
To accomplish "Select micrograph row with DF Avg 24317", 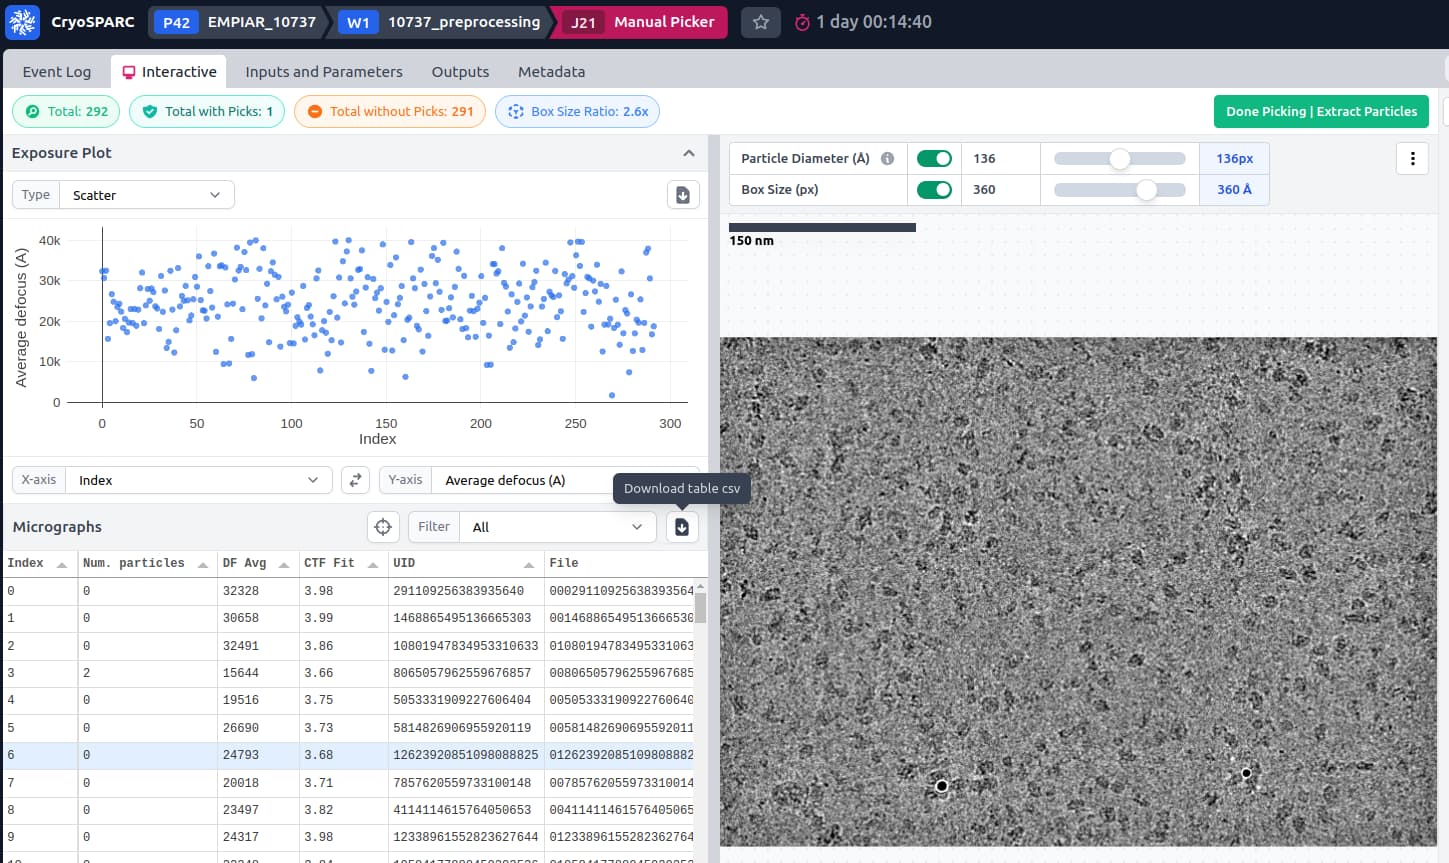I will click(x=349, y=837).
